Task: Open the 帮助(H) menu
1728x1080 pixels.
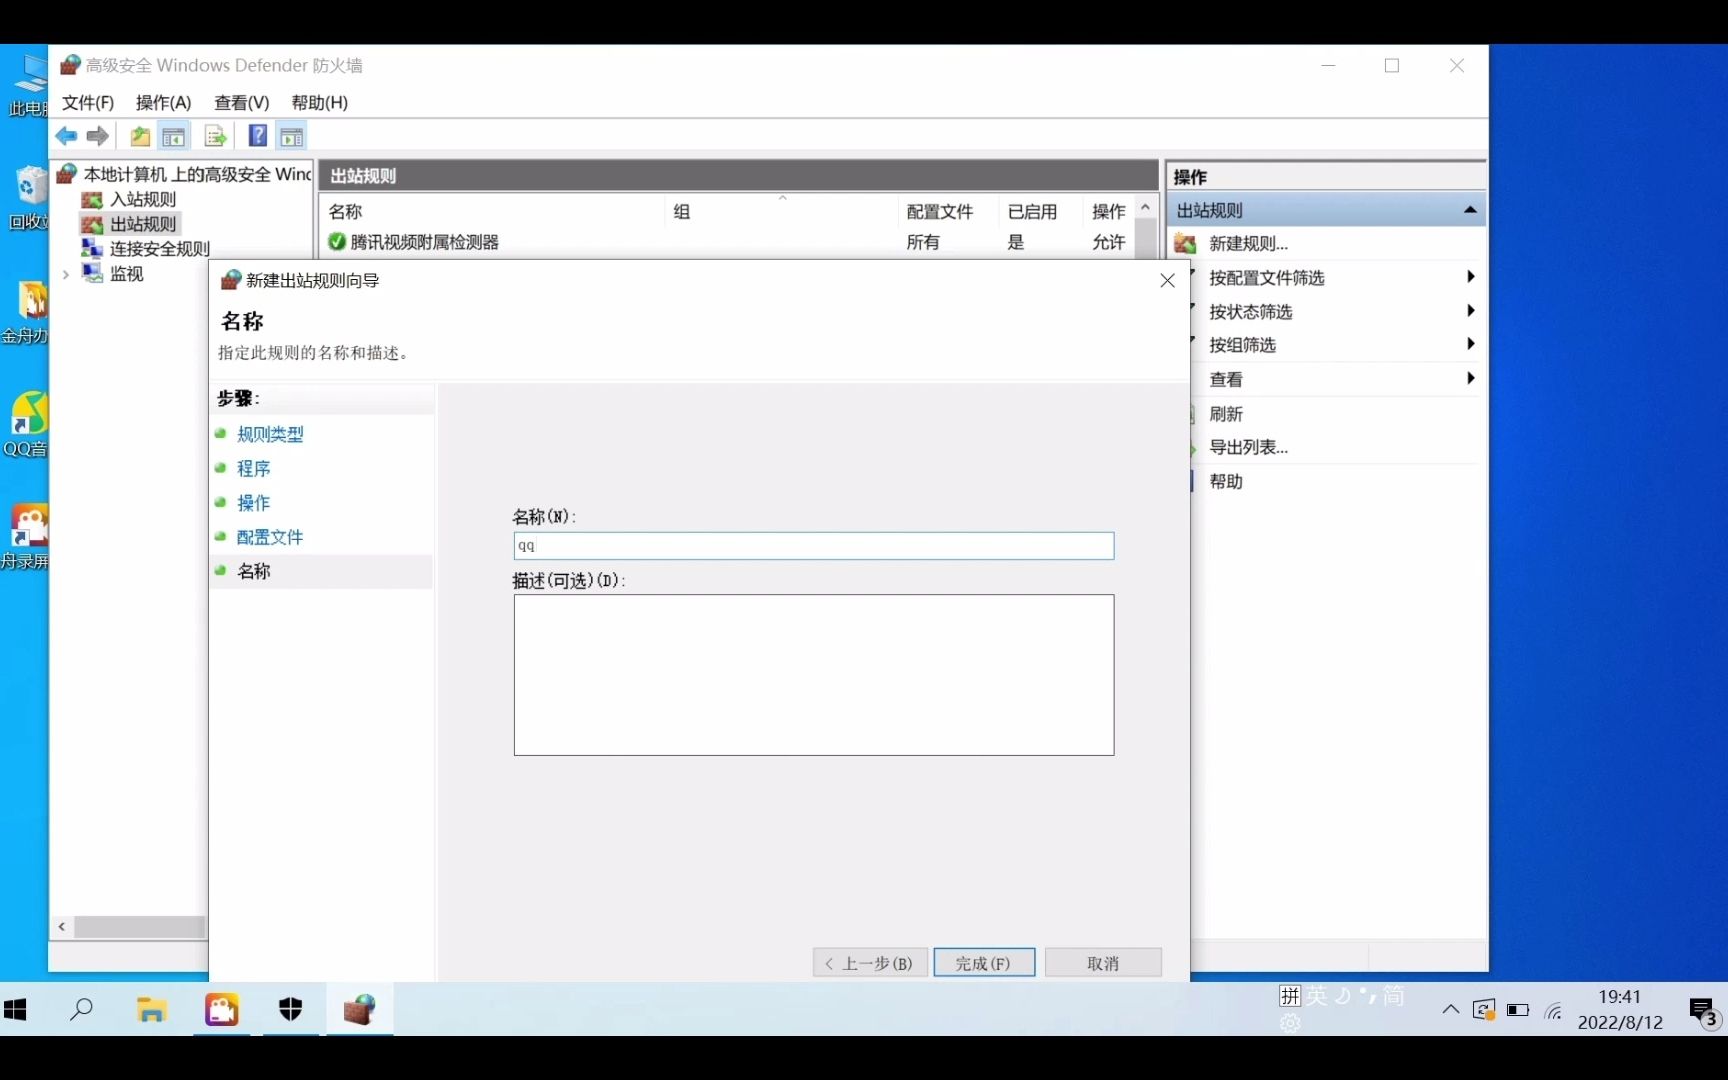Action: 320,102
